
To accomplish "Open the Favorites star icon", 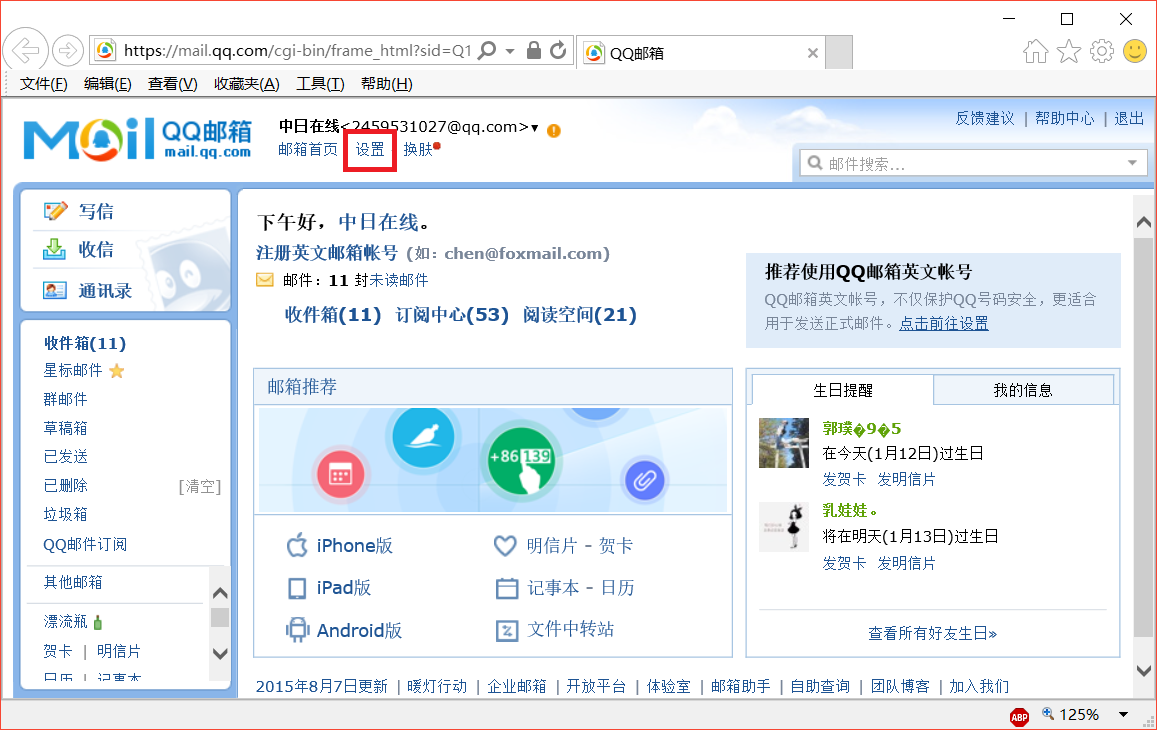I will coord(1068,51).
